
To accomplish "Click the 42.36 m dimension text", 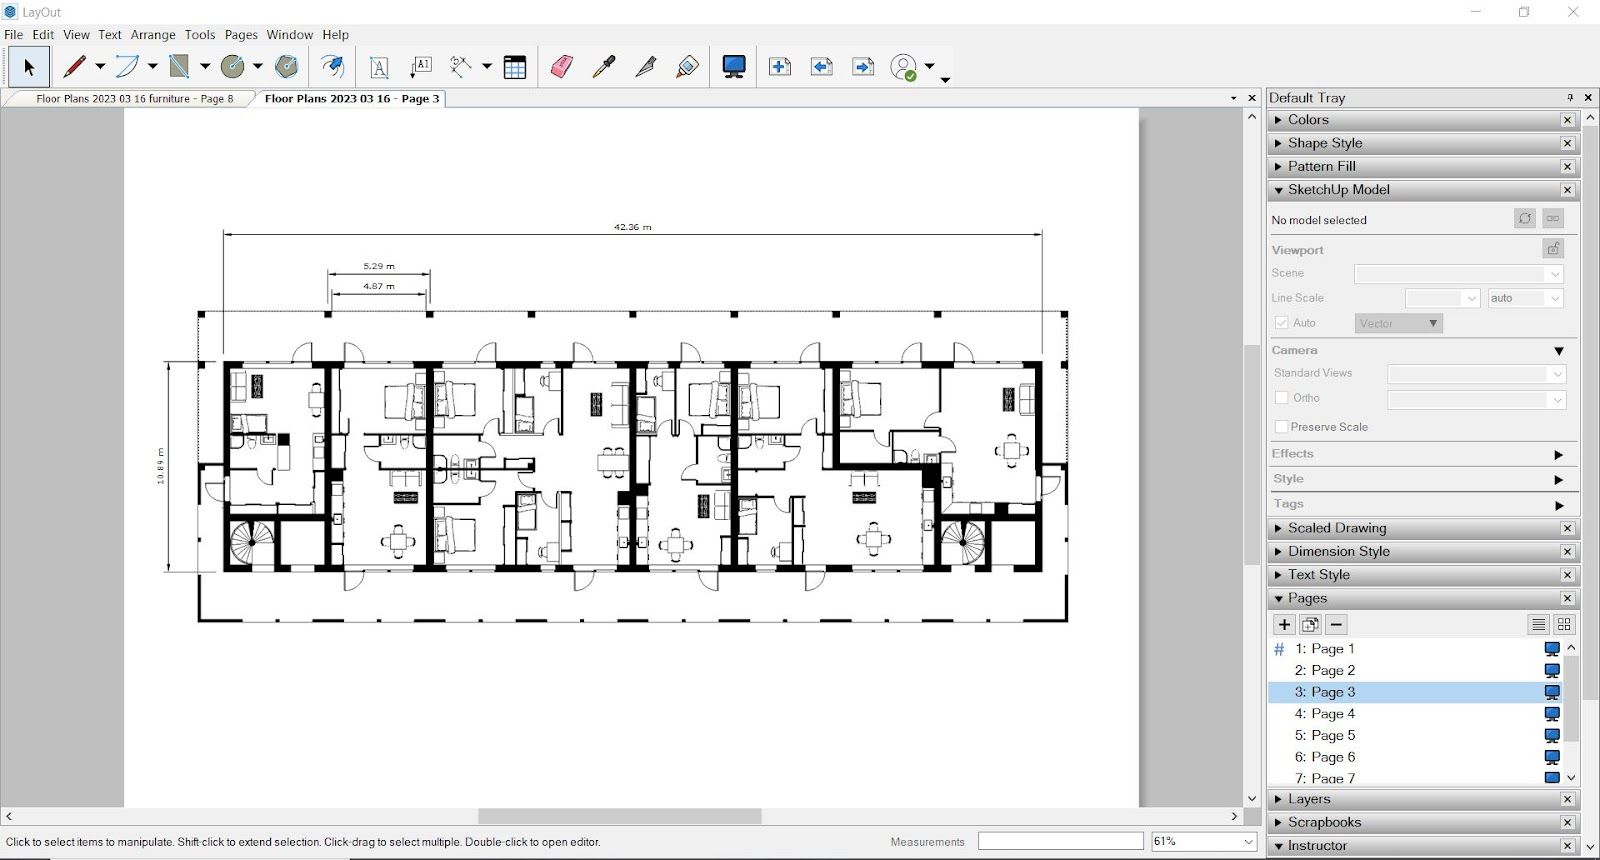I will pos(632,227).
